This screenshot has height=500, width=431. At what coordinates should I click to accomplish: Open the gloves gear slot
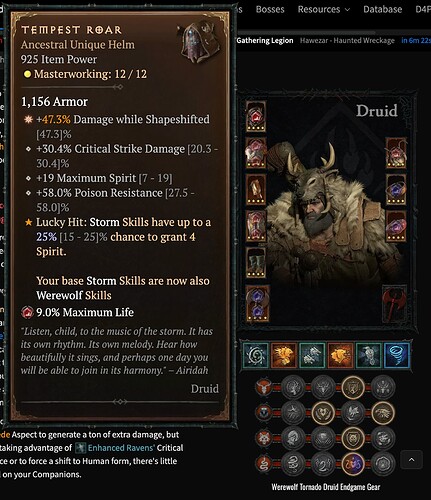pos(256,189)
